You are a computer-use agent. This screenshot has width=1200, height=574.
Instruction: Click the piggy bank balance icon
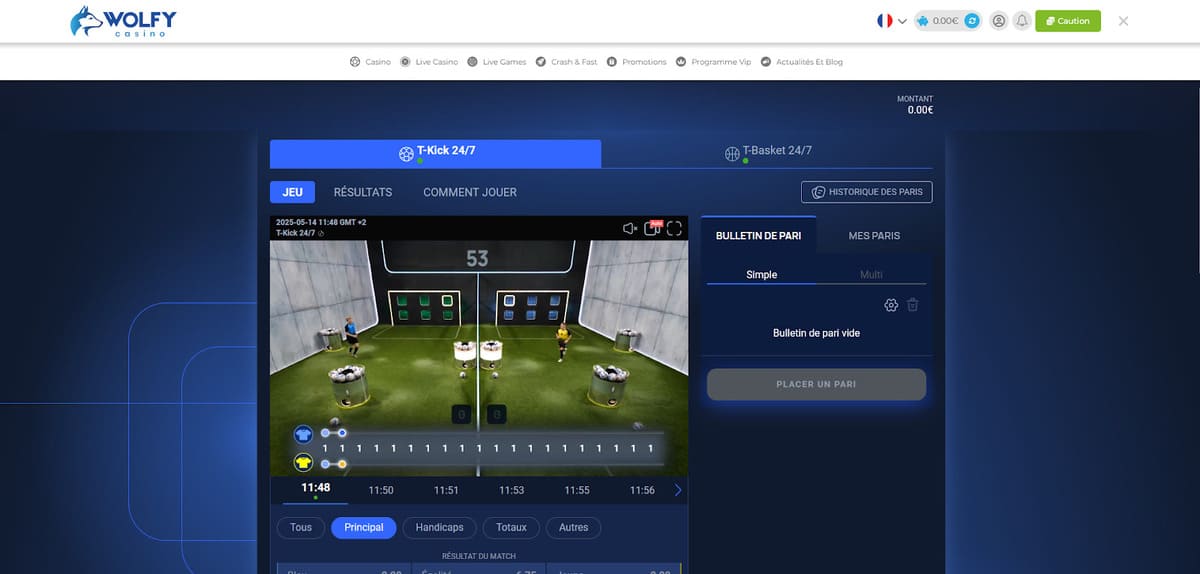pos(922,20)
